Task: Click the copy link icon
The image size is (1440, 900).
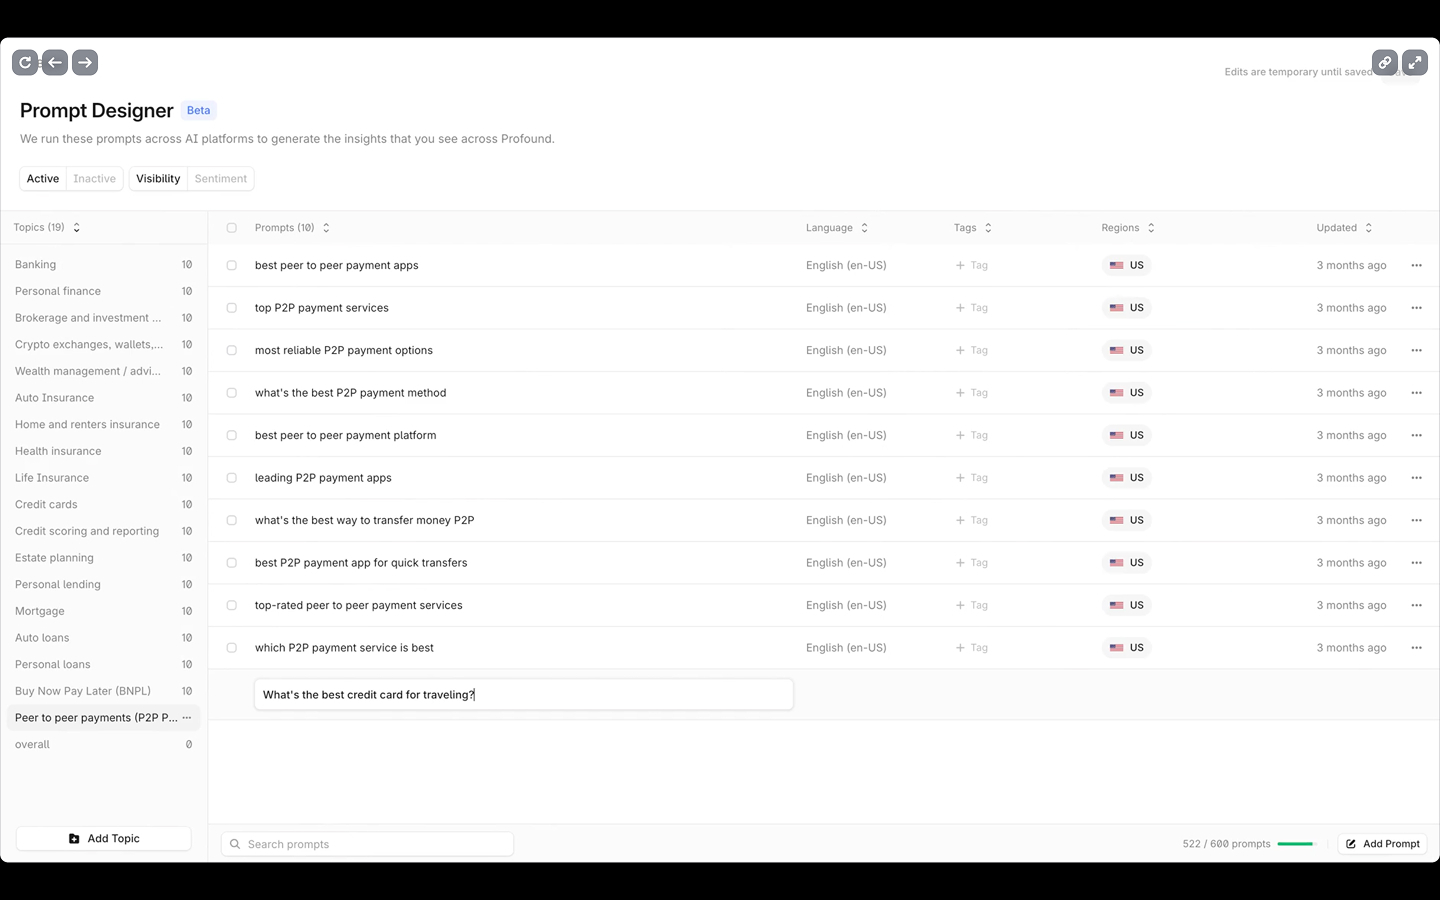Action: (1385, 63)
